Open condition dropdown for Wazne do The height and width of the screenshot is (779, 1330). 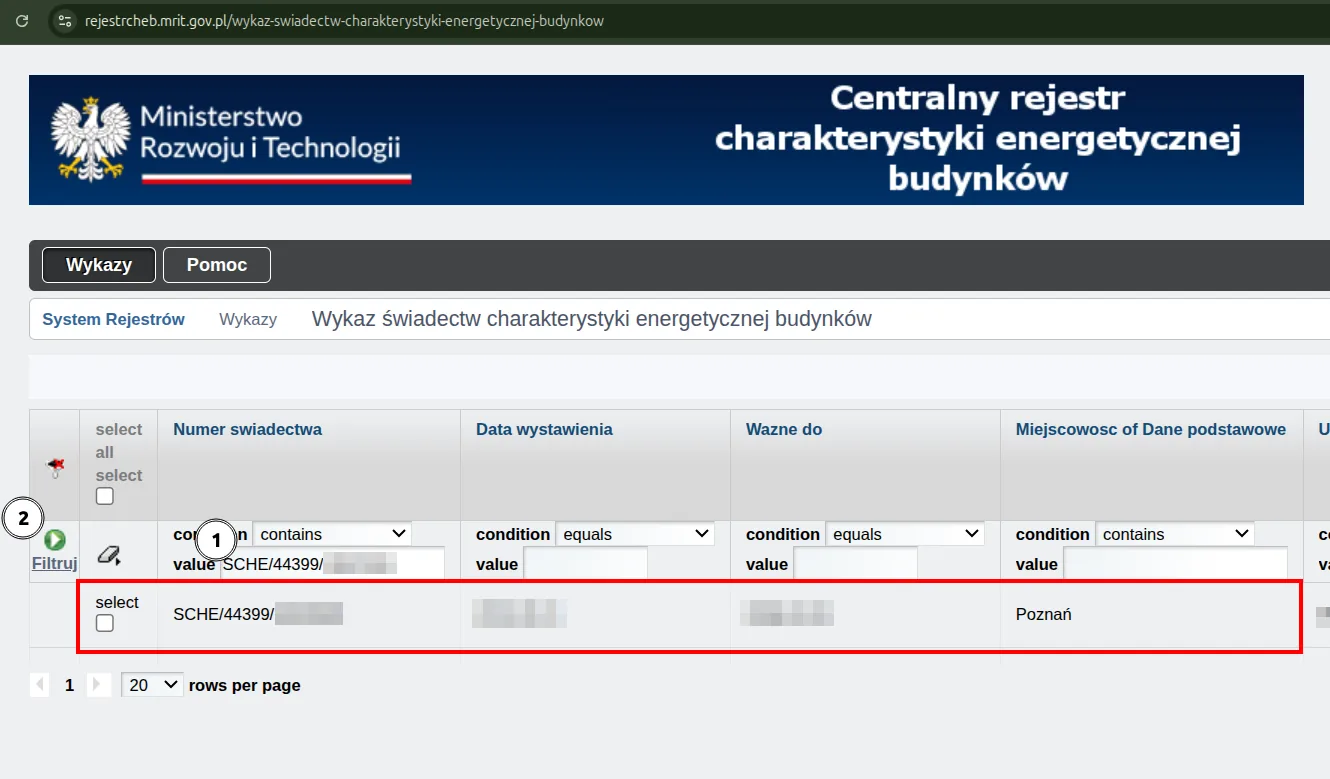click(905, 534)
